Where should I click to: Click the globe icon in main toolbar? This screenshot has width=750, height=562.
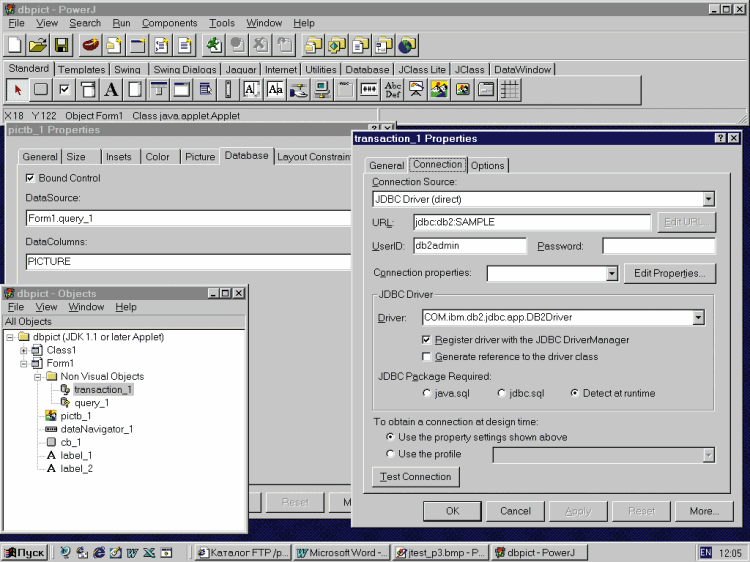coord(407,45)
